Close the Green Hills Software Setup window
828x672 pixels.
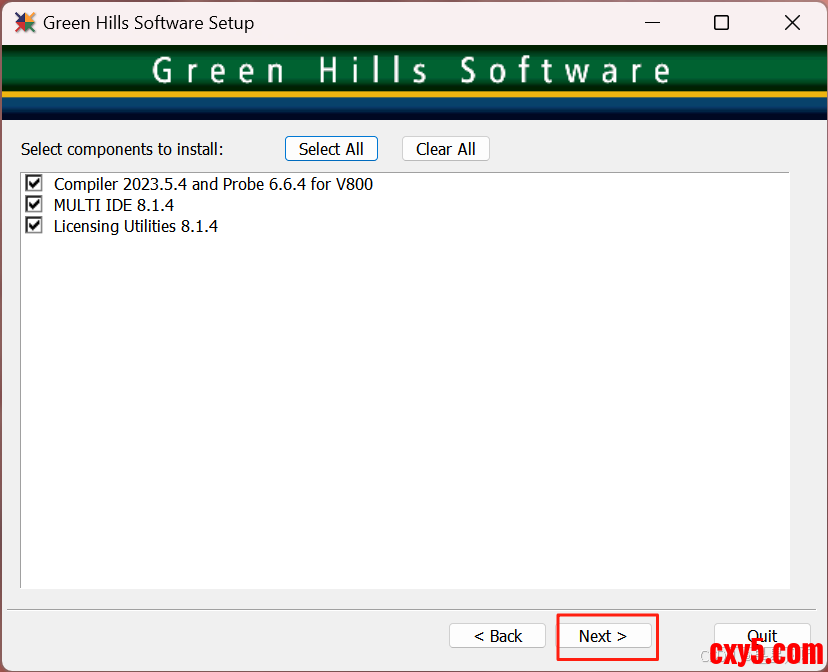pyautogui.click(x=792, y=23)
